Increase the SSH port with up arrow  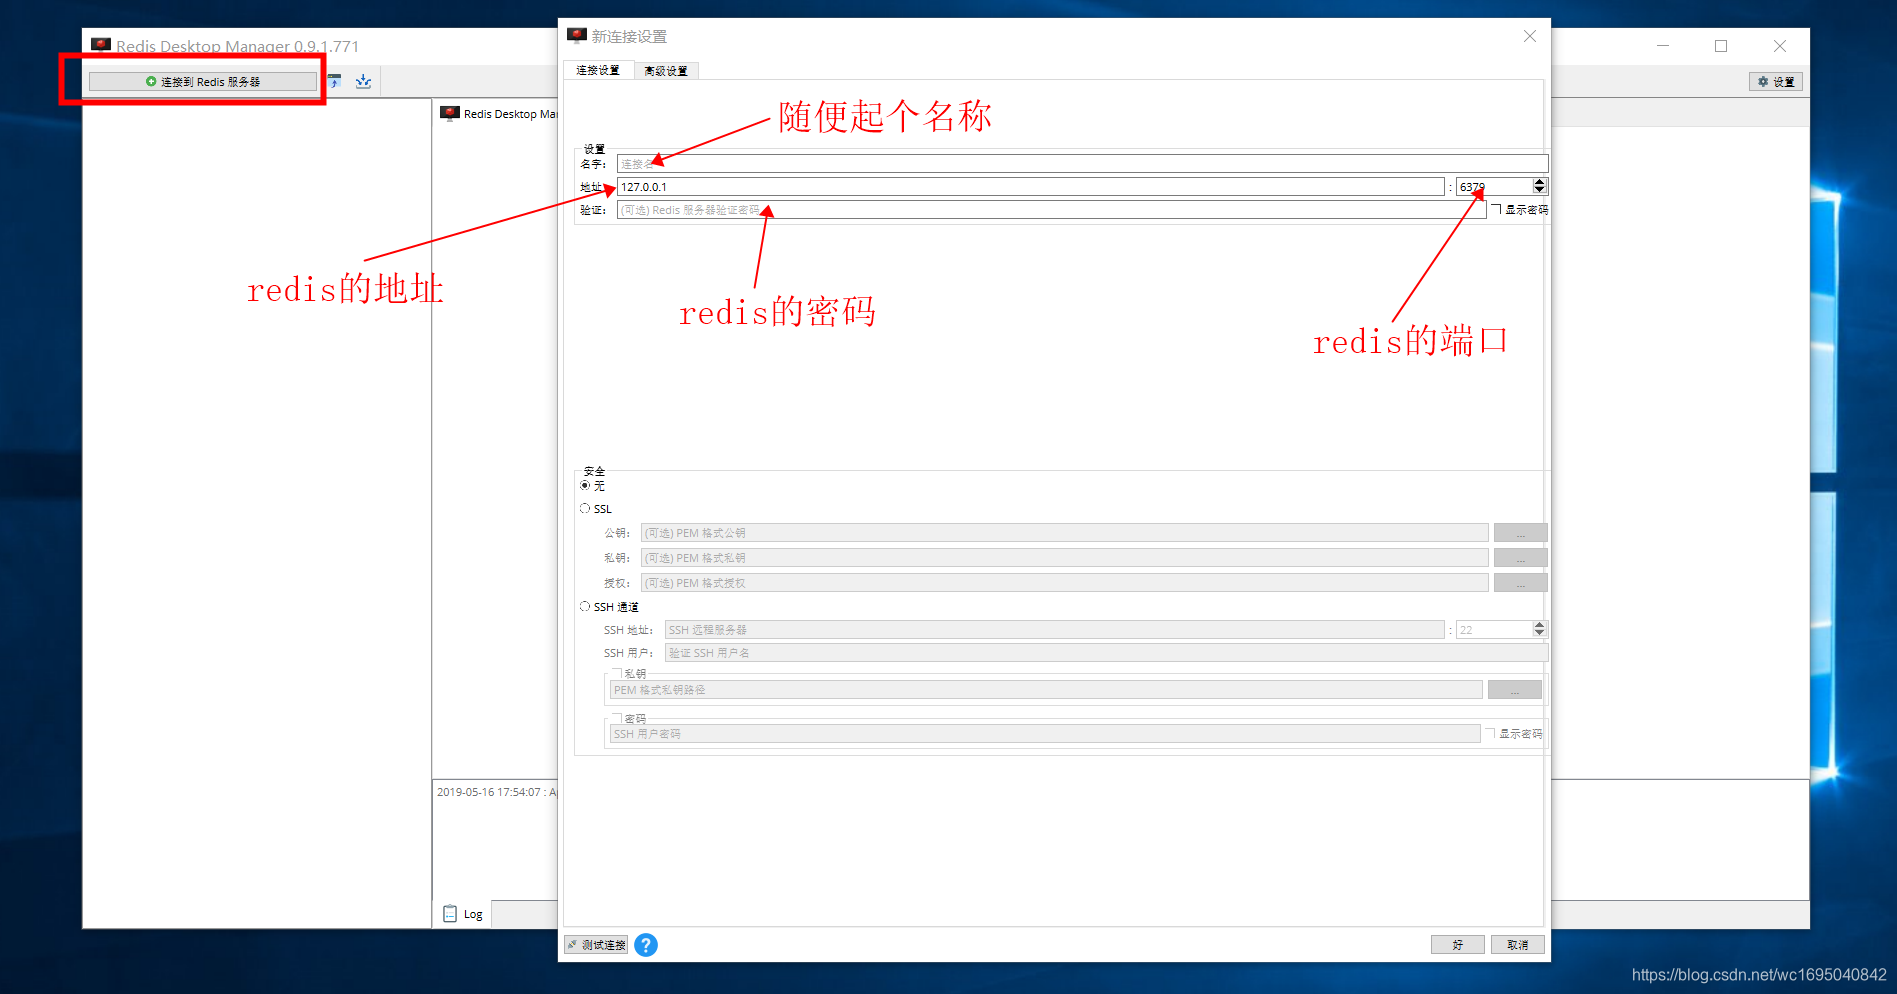pos(1540,626)
